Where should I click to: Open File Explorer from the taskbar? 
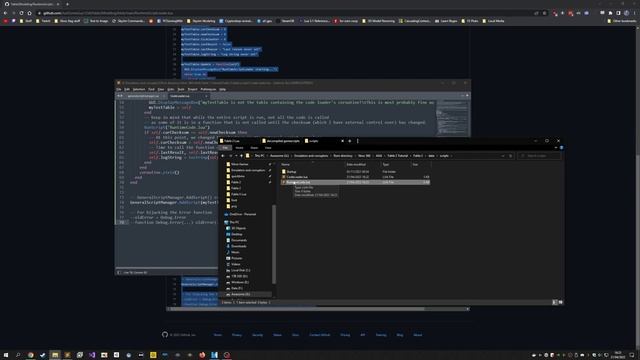coord(55,355)
